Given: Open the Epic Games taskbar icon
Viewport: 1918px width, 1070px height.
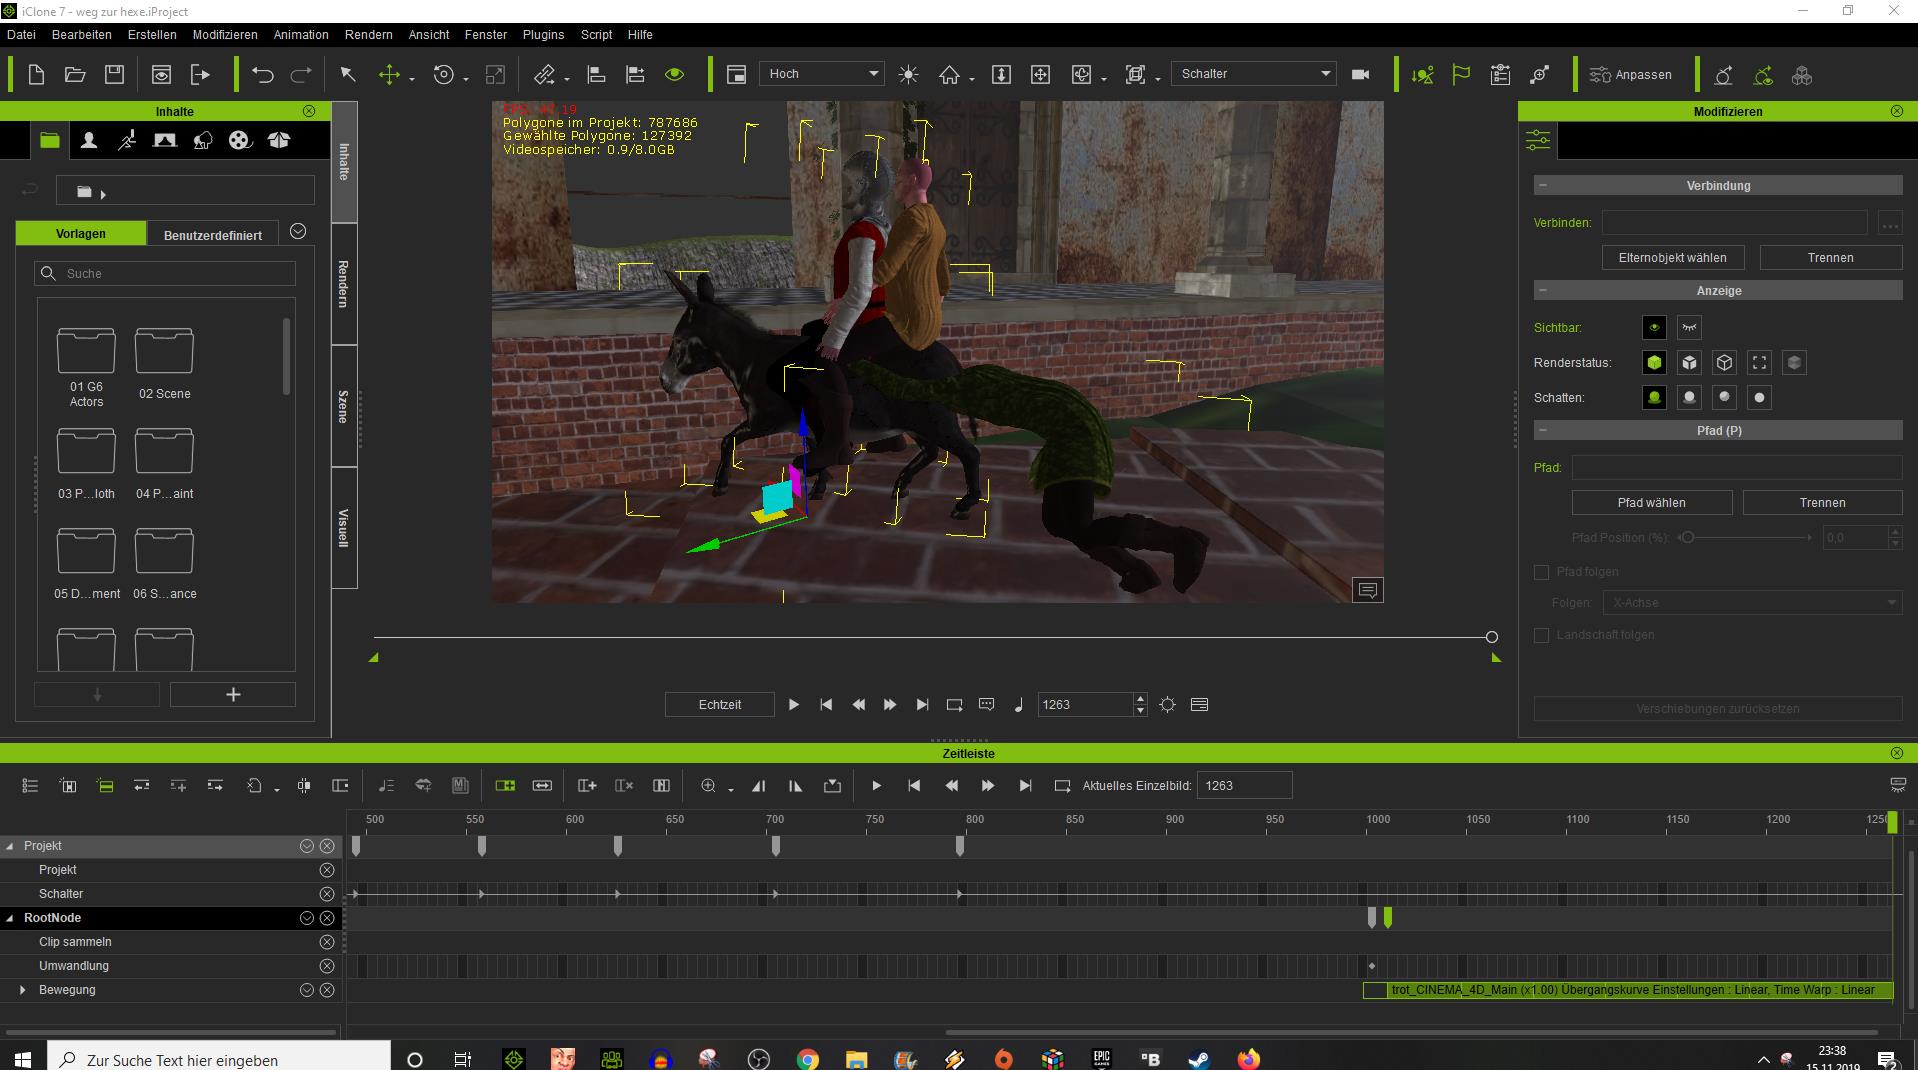Looking at the screenshot, I should click(1101, 1058).
